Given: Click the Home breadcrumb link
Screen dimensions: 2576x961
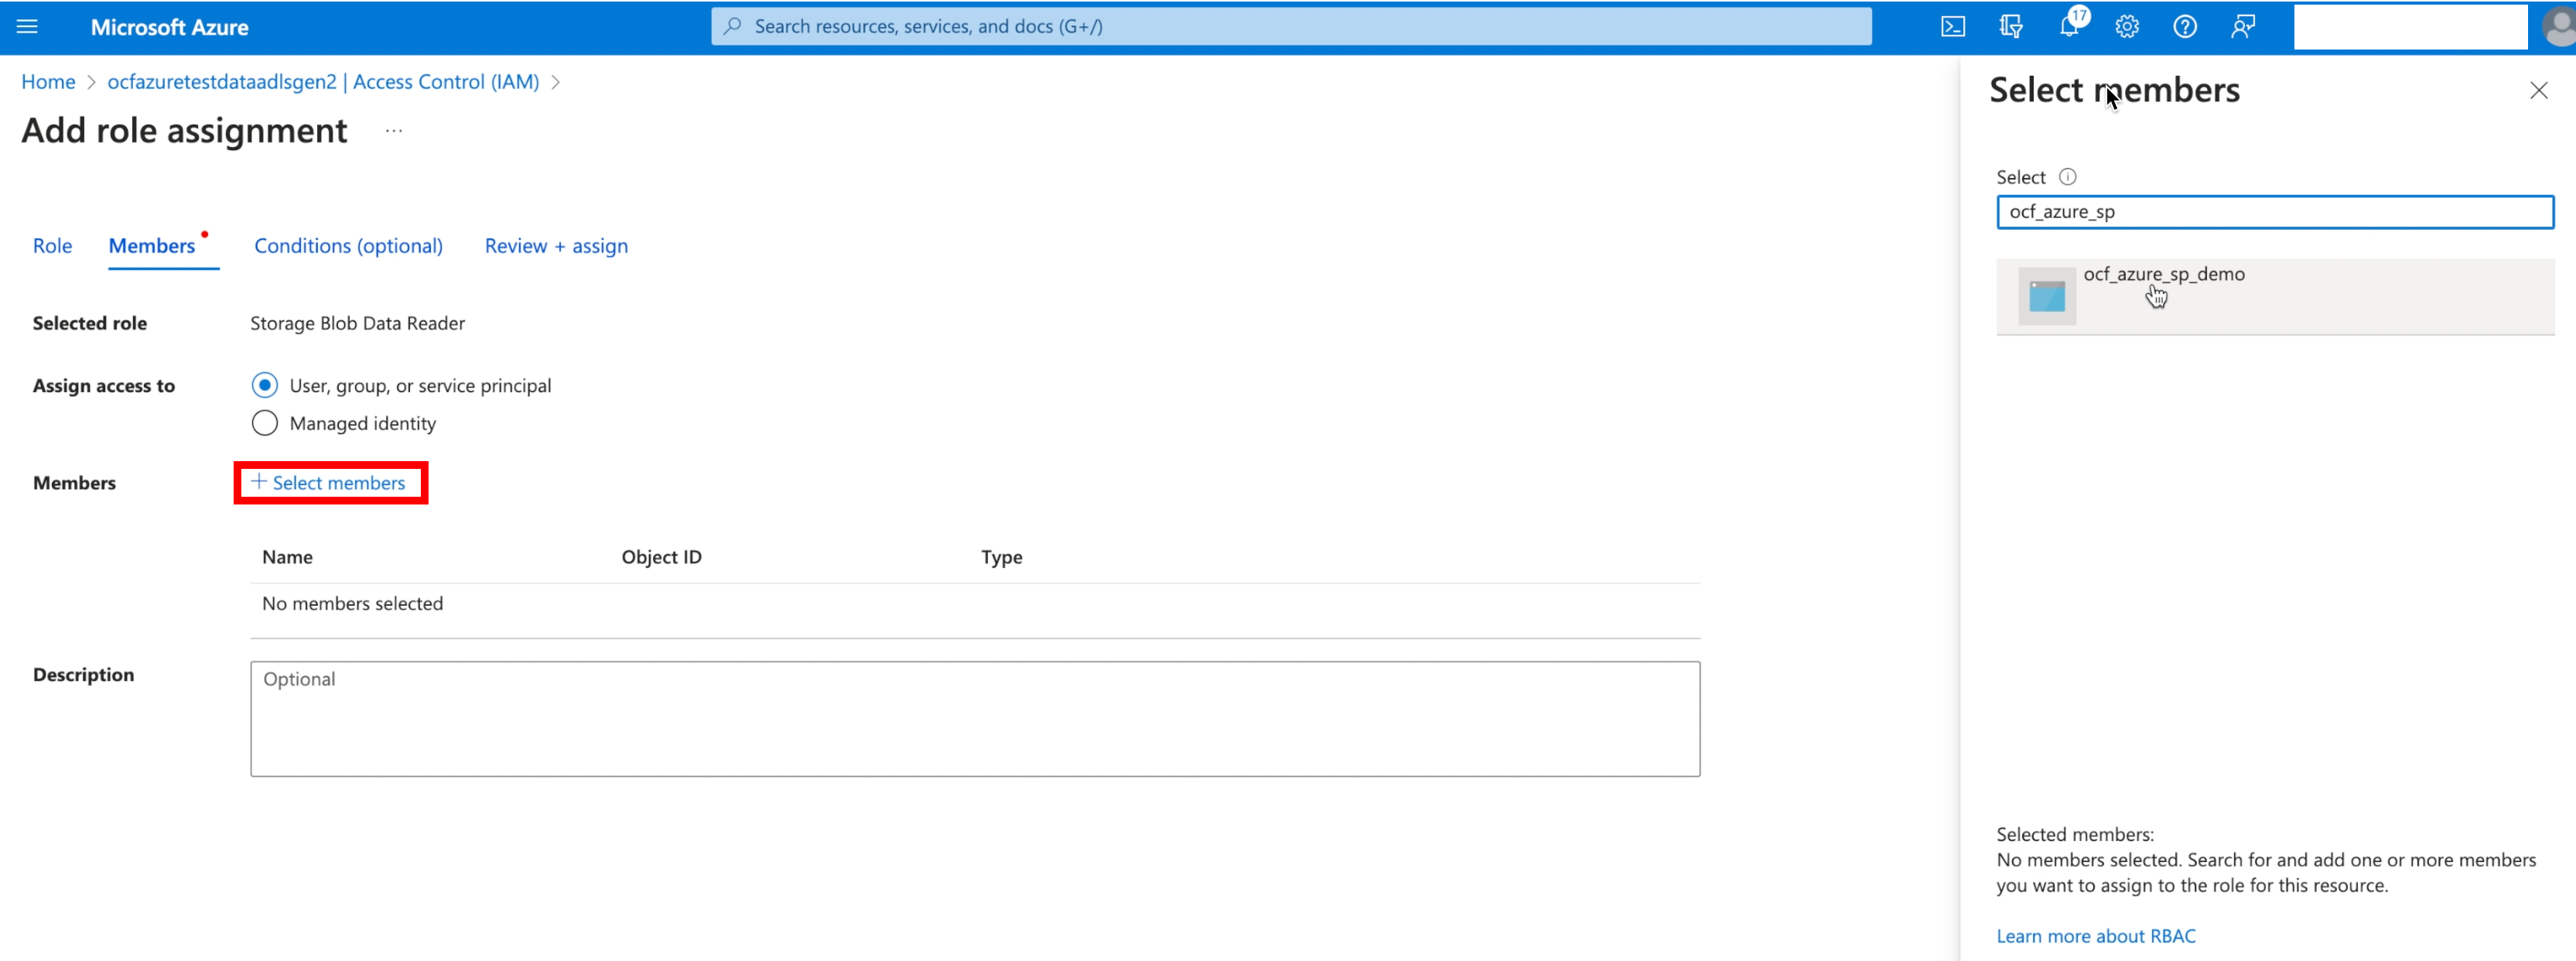Looking at the screenshot, I should coord(48,82).
